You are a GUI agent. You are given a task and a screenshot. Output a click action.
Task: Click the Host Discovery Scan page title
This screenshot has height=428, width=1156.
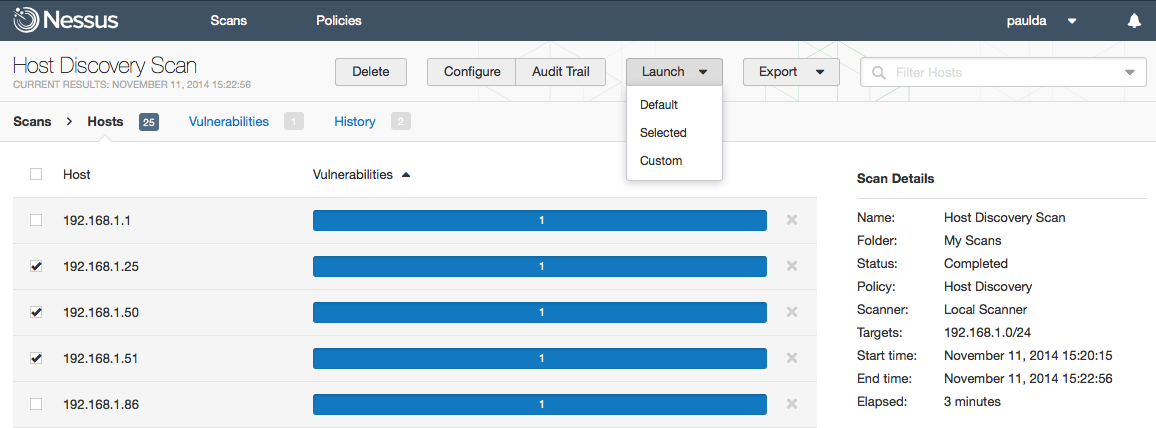pyautogui.click(x=105, y=65)
